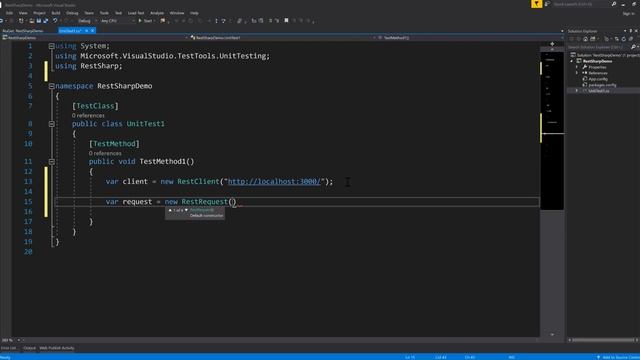This screenshot has width=640, height=360.
Task: Click the Save file toolbar icon
Action: pos(39,20)
